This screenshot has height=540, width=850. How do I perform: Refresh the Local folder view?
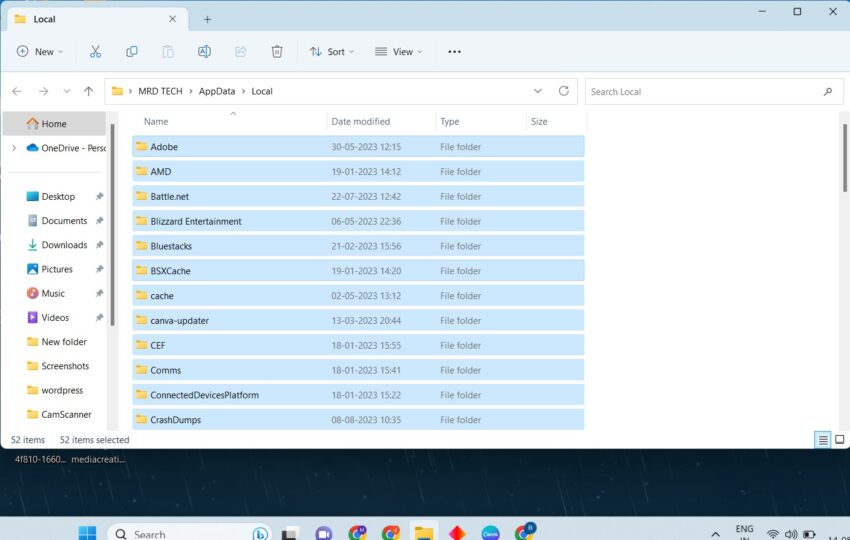564,91
